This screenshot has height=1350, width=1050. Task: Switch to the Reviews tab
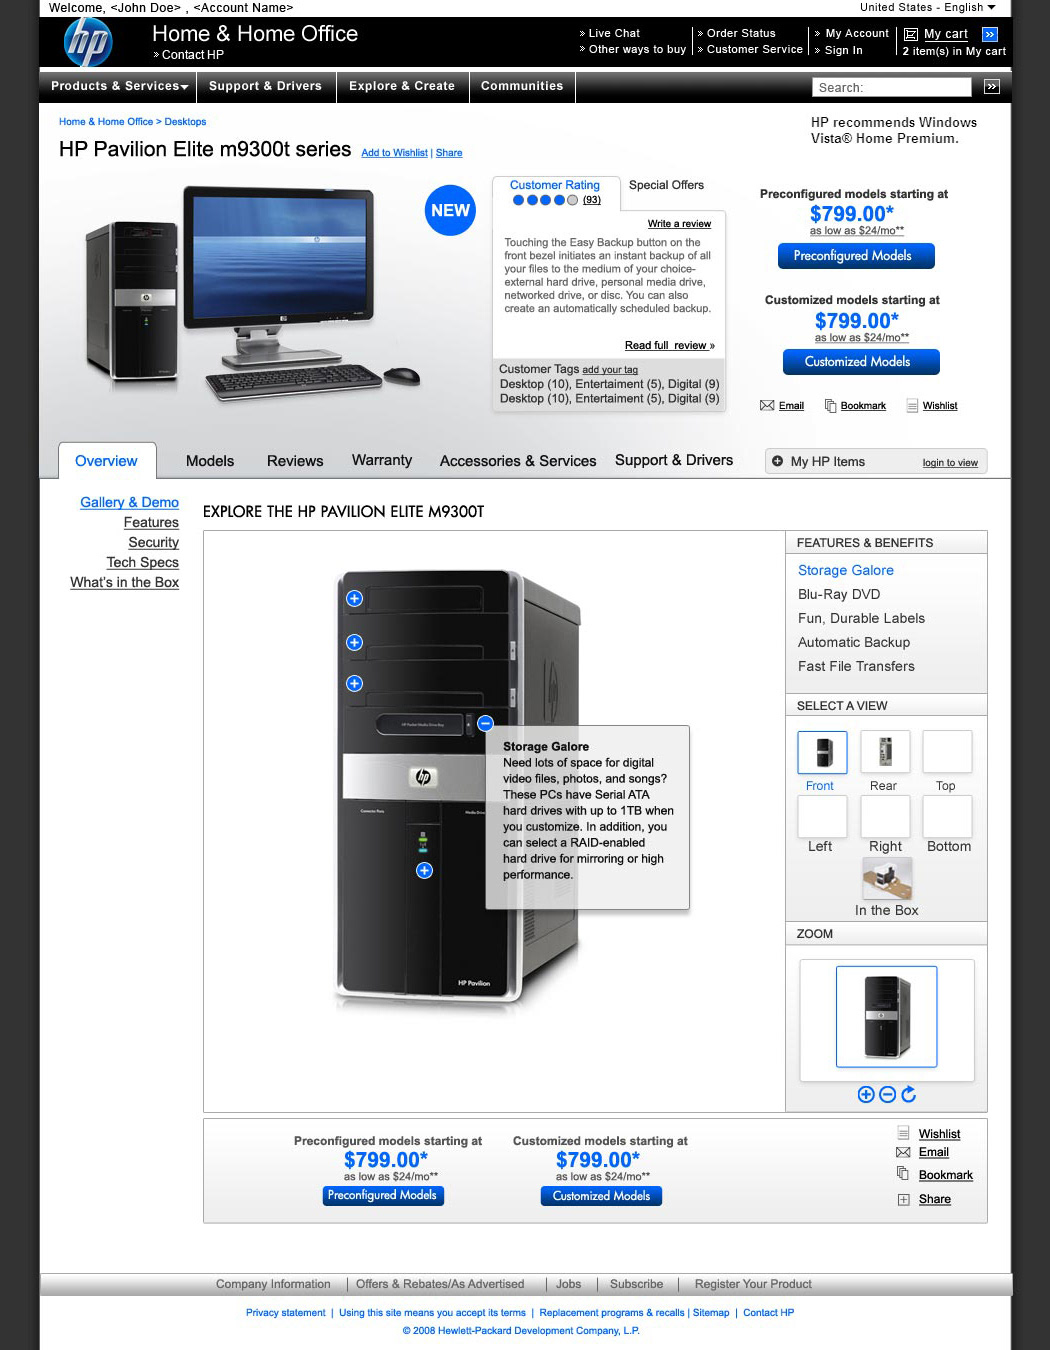point(295,461)
